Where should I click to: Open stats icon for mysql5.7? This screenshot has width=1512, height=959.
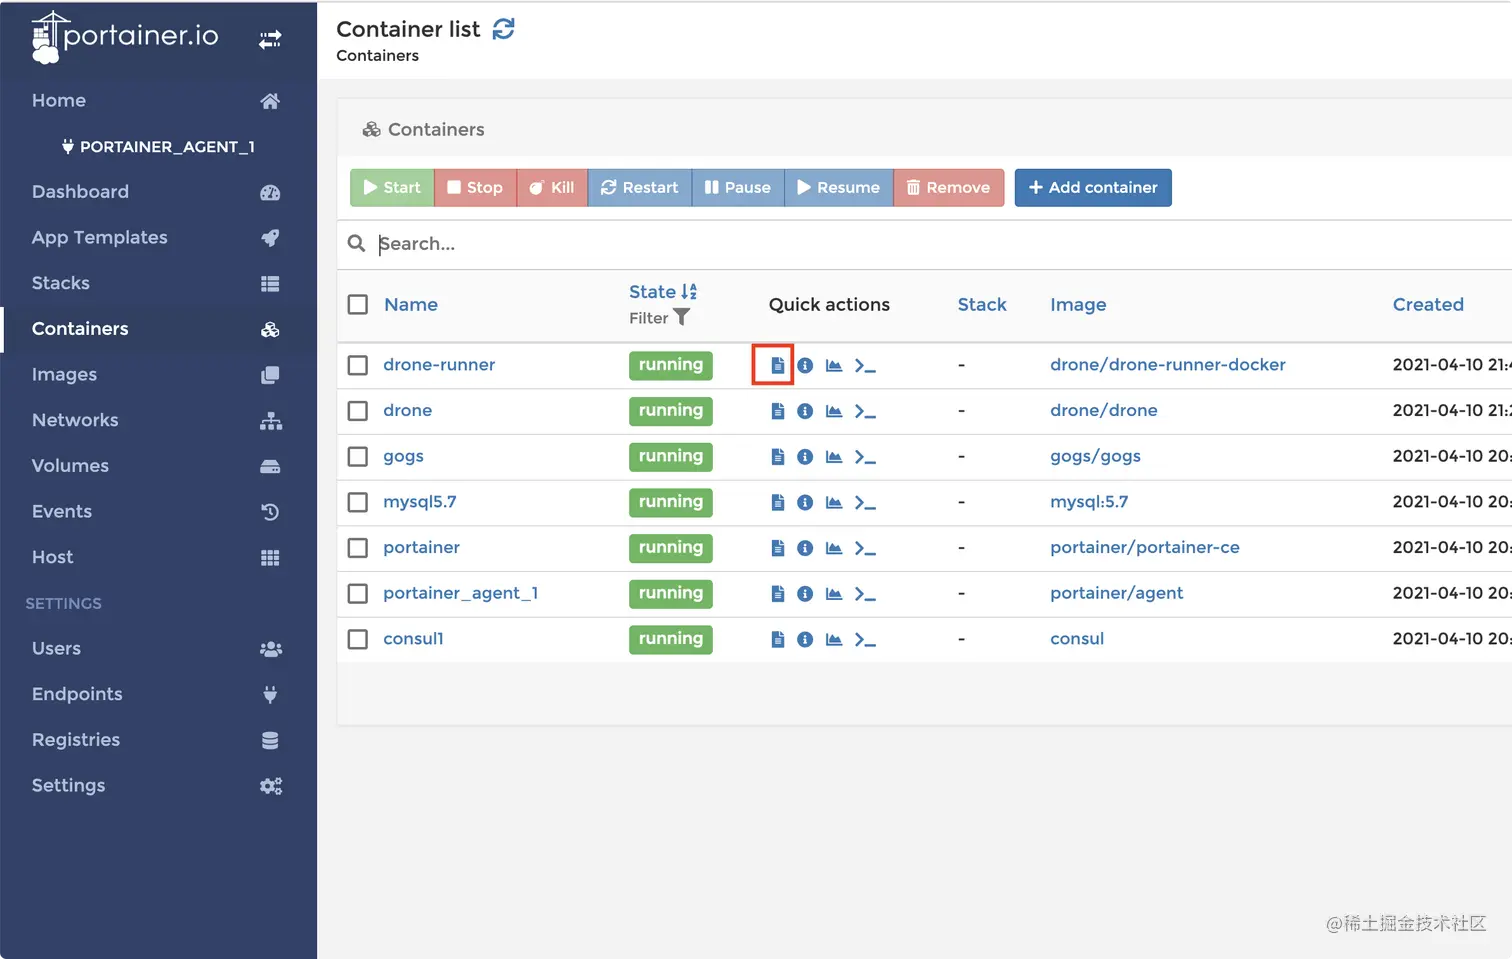click(834, 503)
